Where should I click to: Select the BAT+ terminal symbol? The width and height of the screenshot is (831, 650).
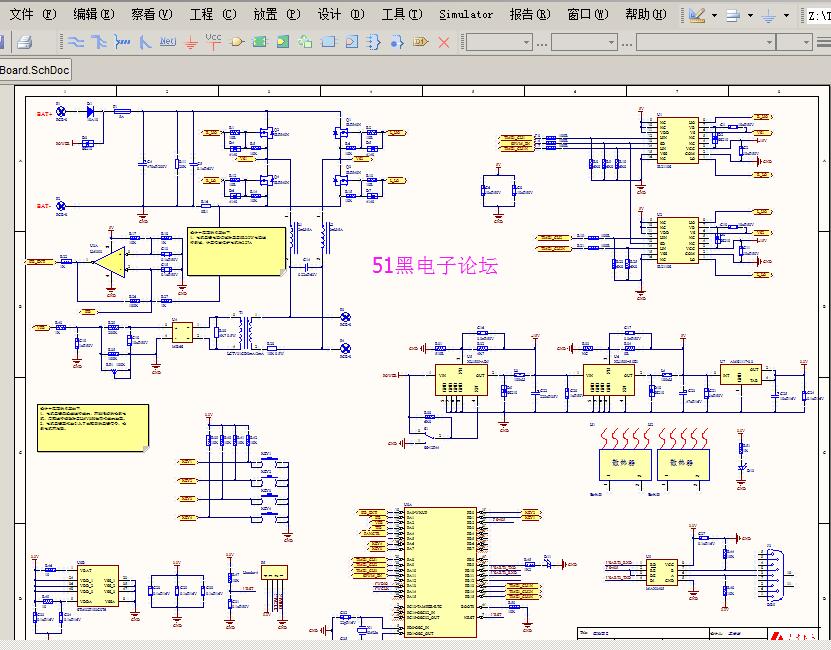61,112
